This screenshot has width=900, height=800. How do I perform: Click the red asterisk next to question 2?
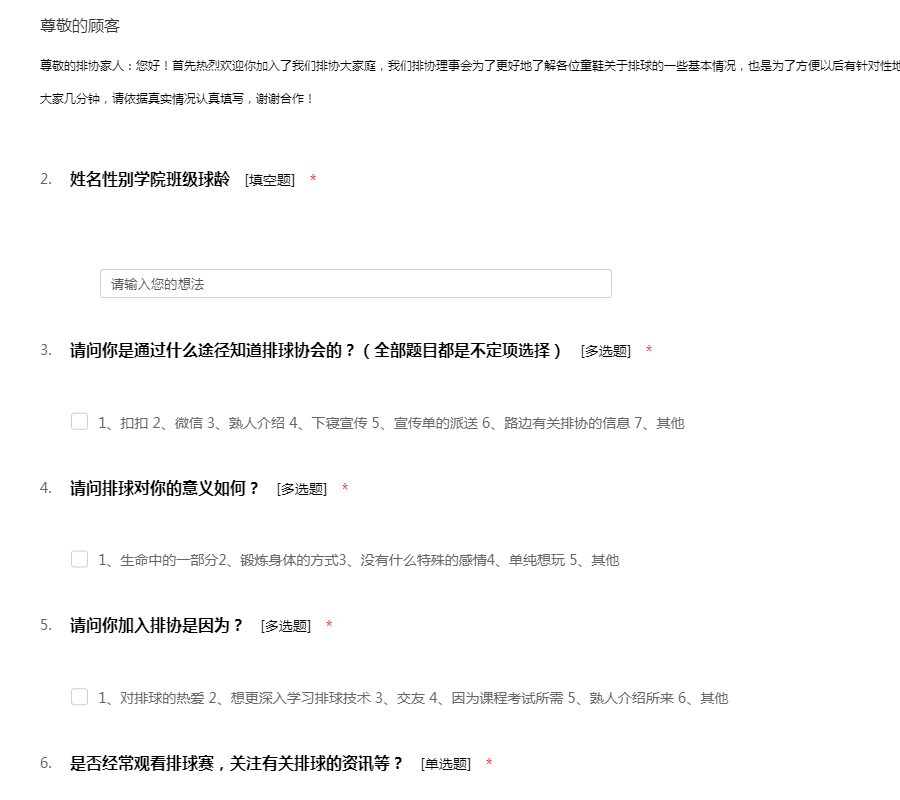pyautogui.click(x=313, y=180)
